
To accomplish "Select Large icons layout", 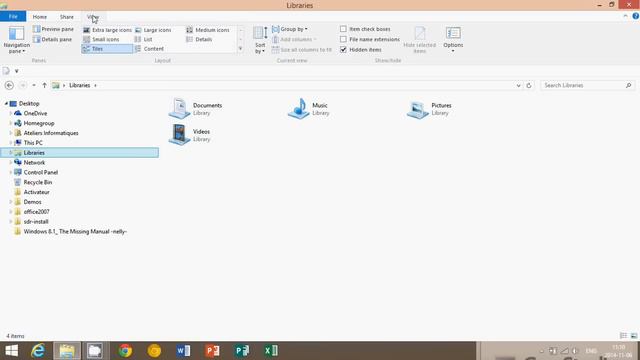I will click(x=153, y=30).
